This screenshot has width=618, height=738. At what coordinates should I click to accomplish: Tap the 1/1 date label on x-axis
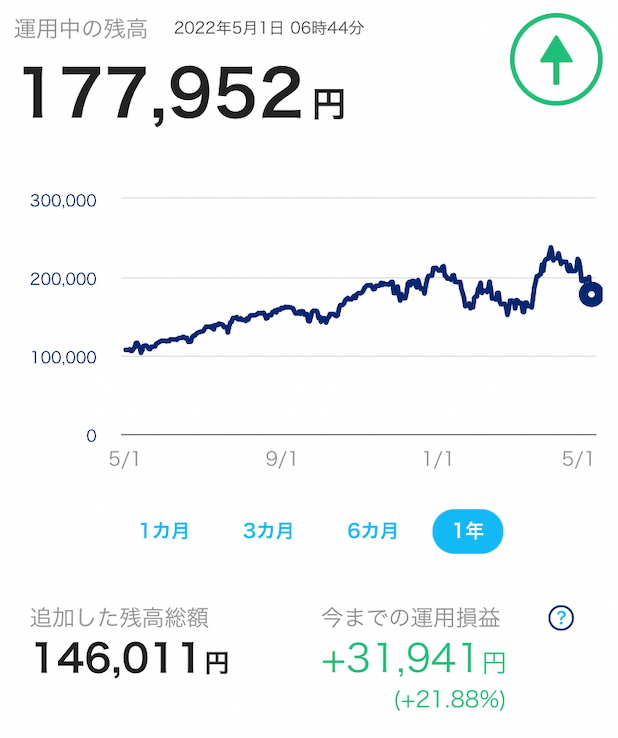[x=438, y=459]
